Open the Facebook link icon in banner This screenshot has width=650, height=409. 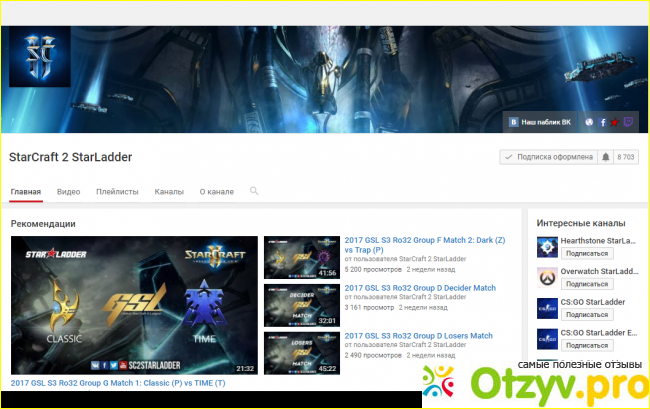point(603,122)
